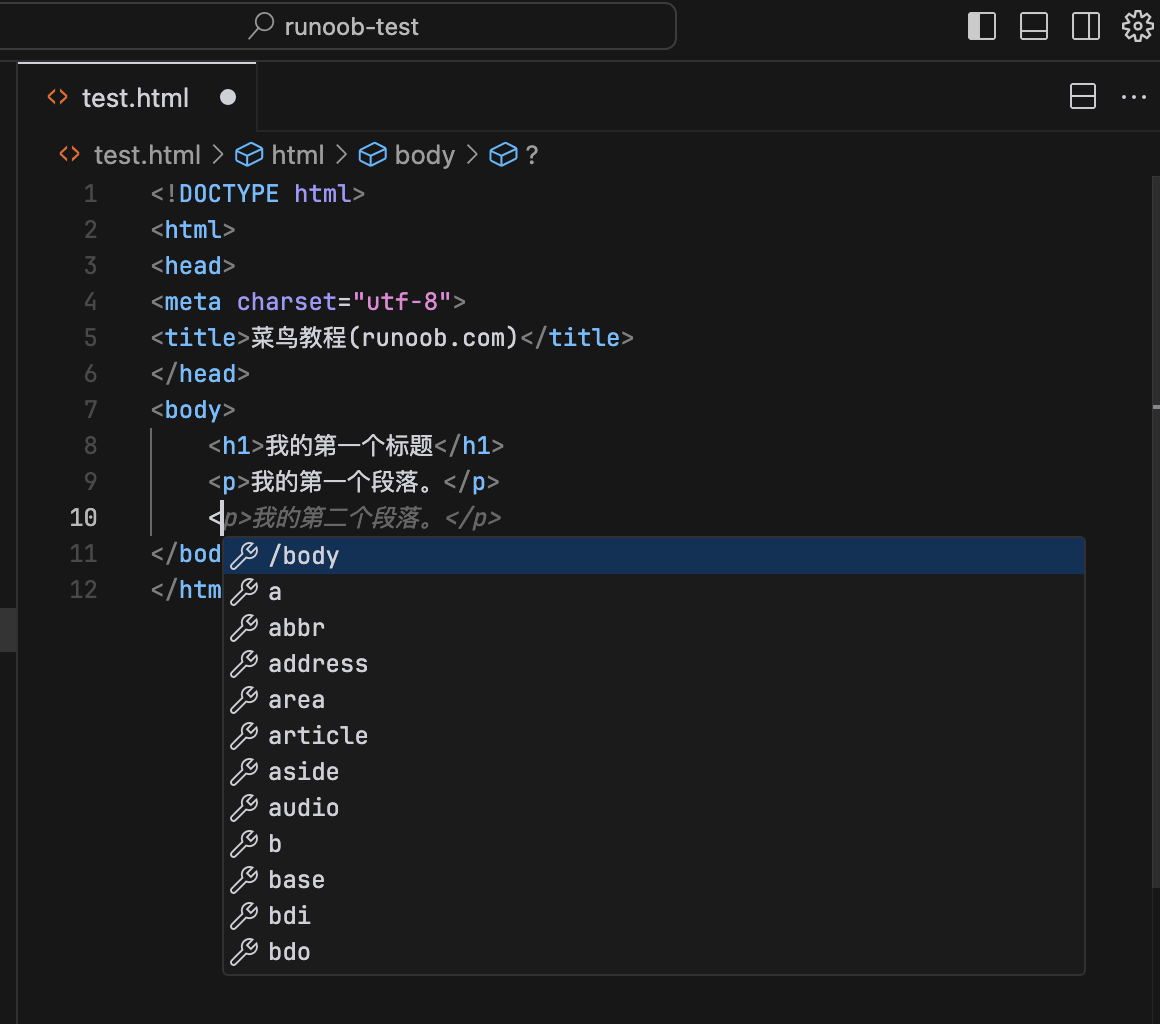Click the split editor icon
The height and width of the screenshot is (1024, 1160).
tap(1083, 97)
